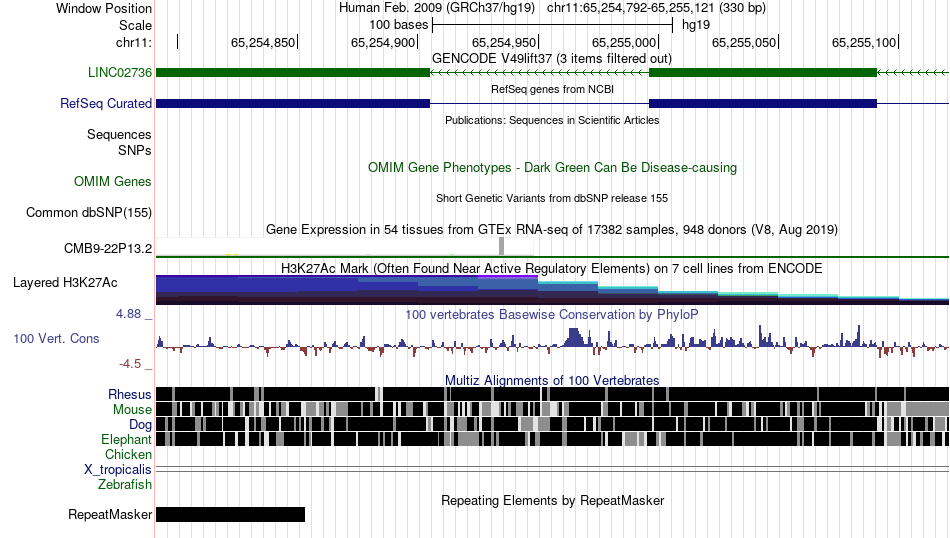Click the left green LINC02736 exon block
Screen dimensions: 950x538
tap(293, 73)
